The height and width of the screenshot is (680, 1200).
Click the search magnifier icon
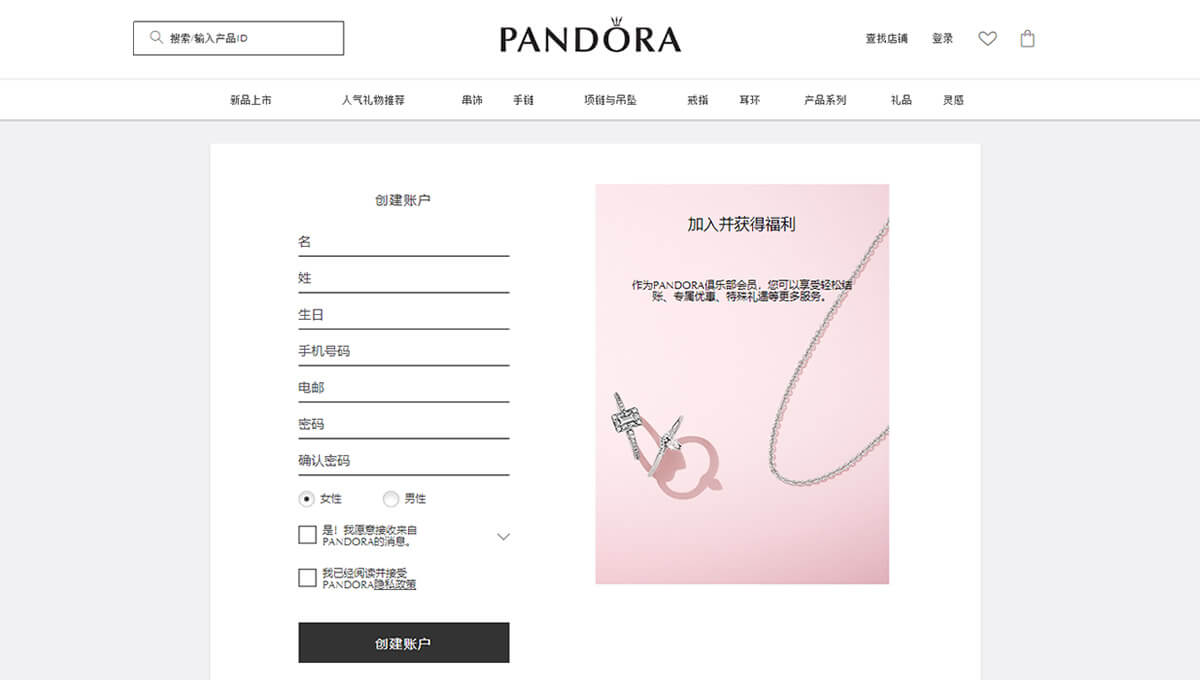point(156,37)
